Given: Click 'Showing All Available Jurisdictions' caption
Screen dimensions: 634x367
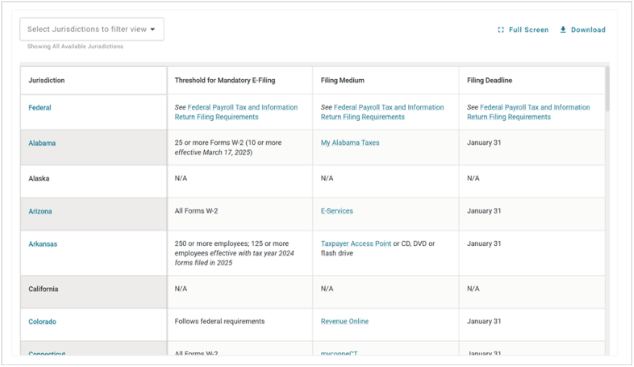Looking at the screenshot, I should [x=75, y=46].
